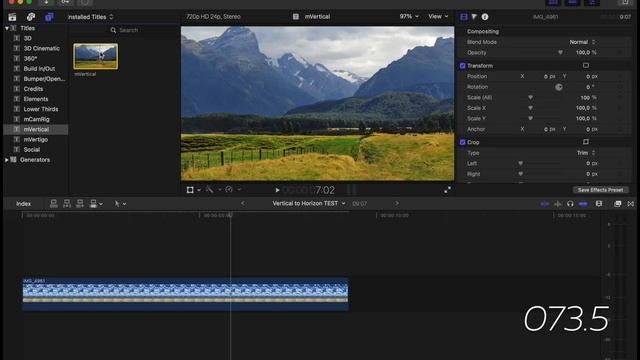Viewport: 640px width, 360px height.
Task: Select the IMG_4961 clip in timeline
Action: pos(185,294)
